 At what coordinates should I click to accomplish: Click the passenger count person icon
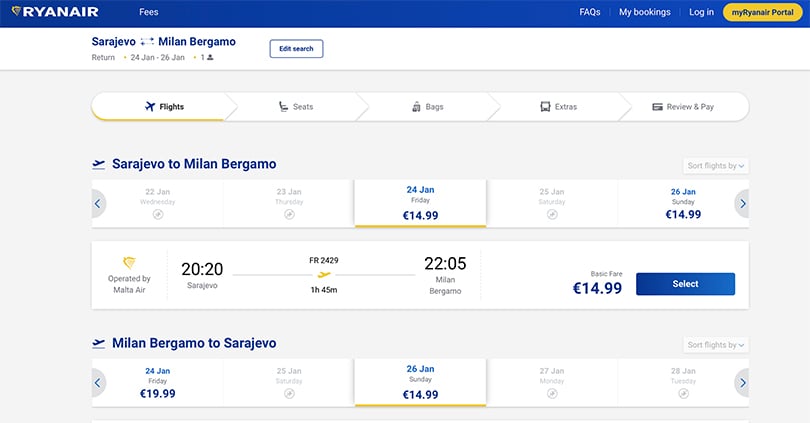click(210, 57)
